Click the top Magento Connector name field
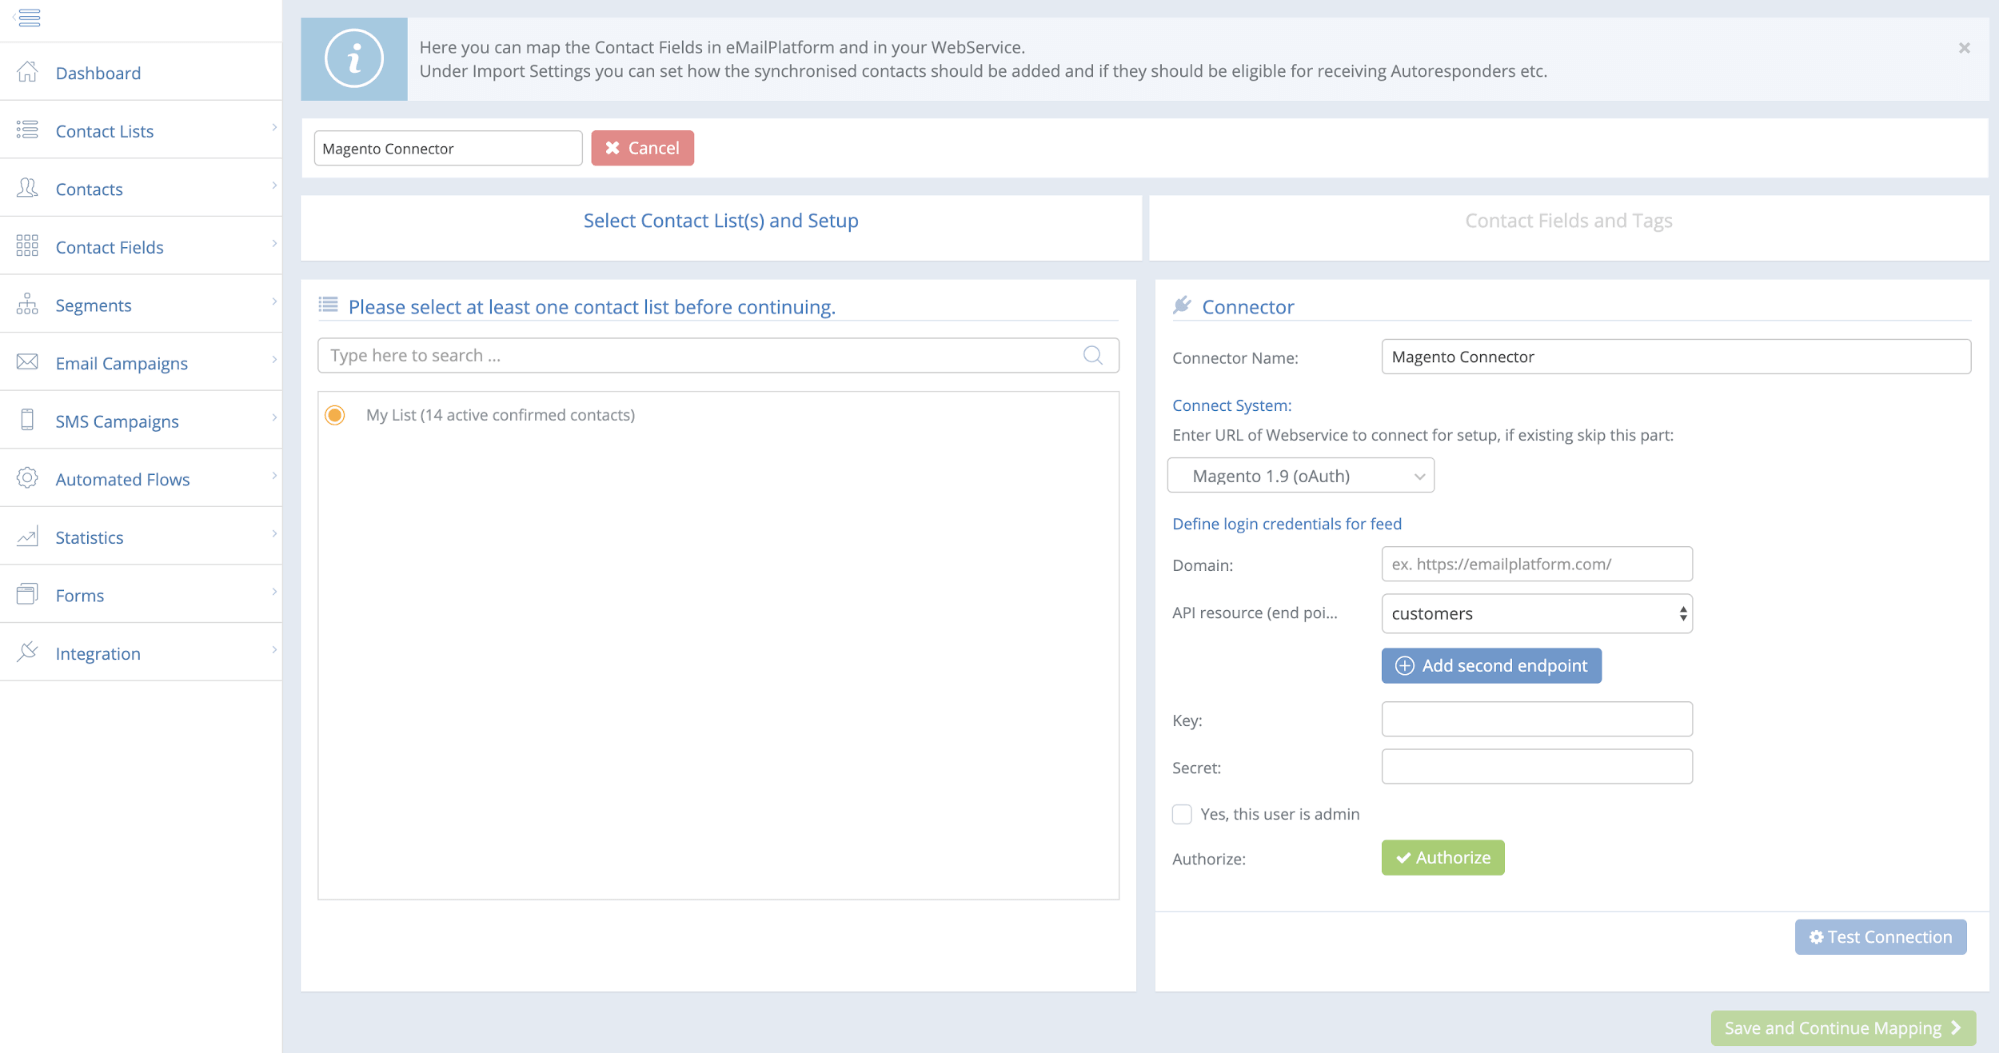 point(448,148)
